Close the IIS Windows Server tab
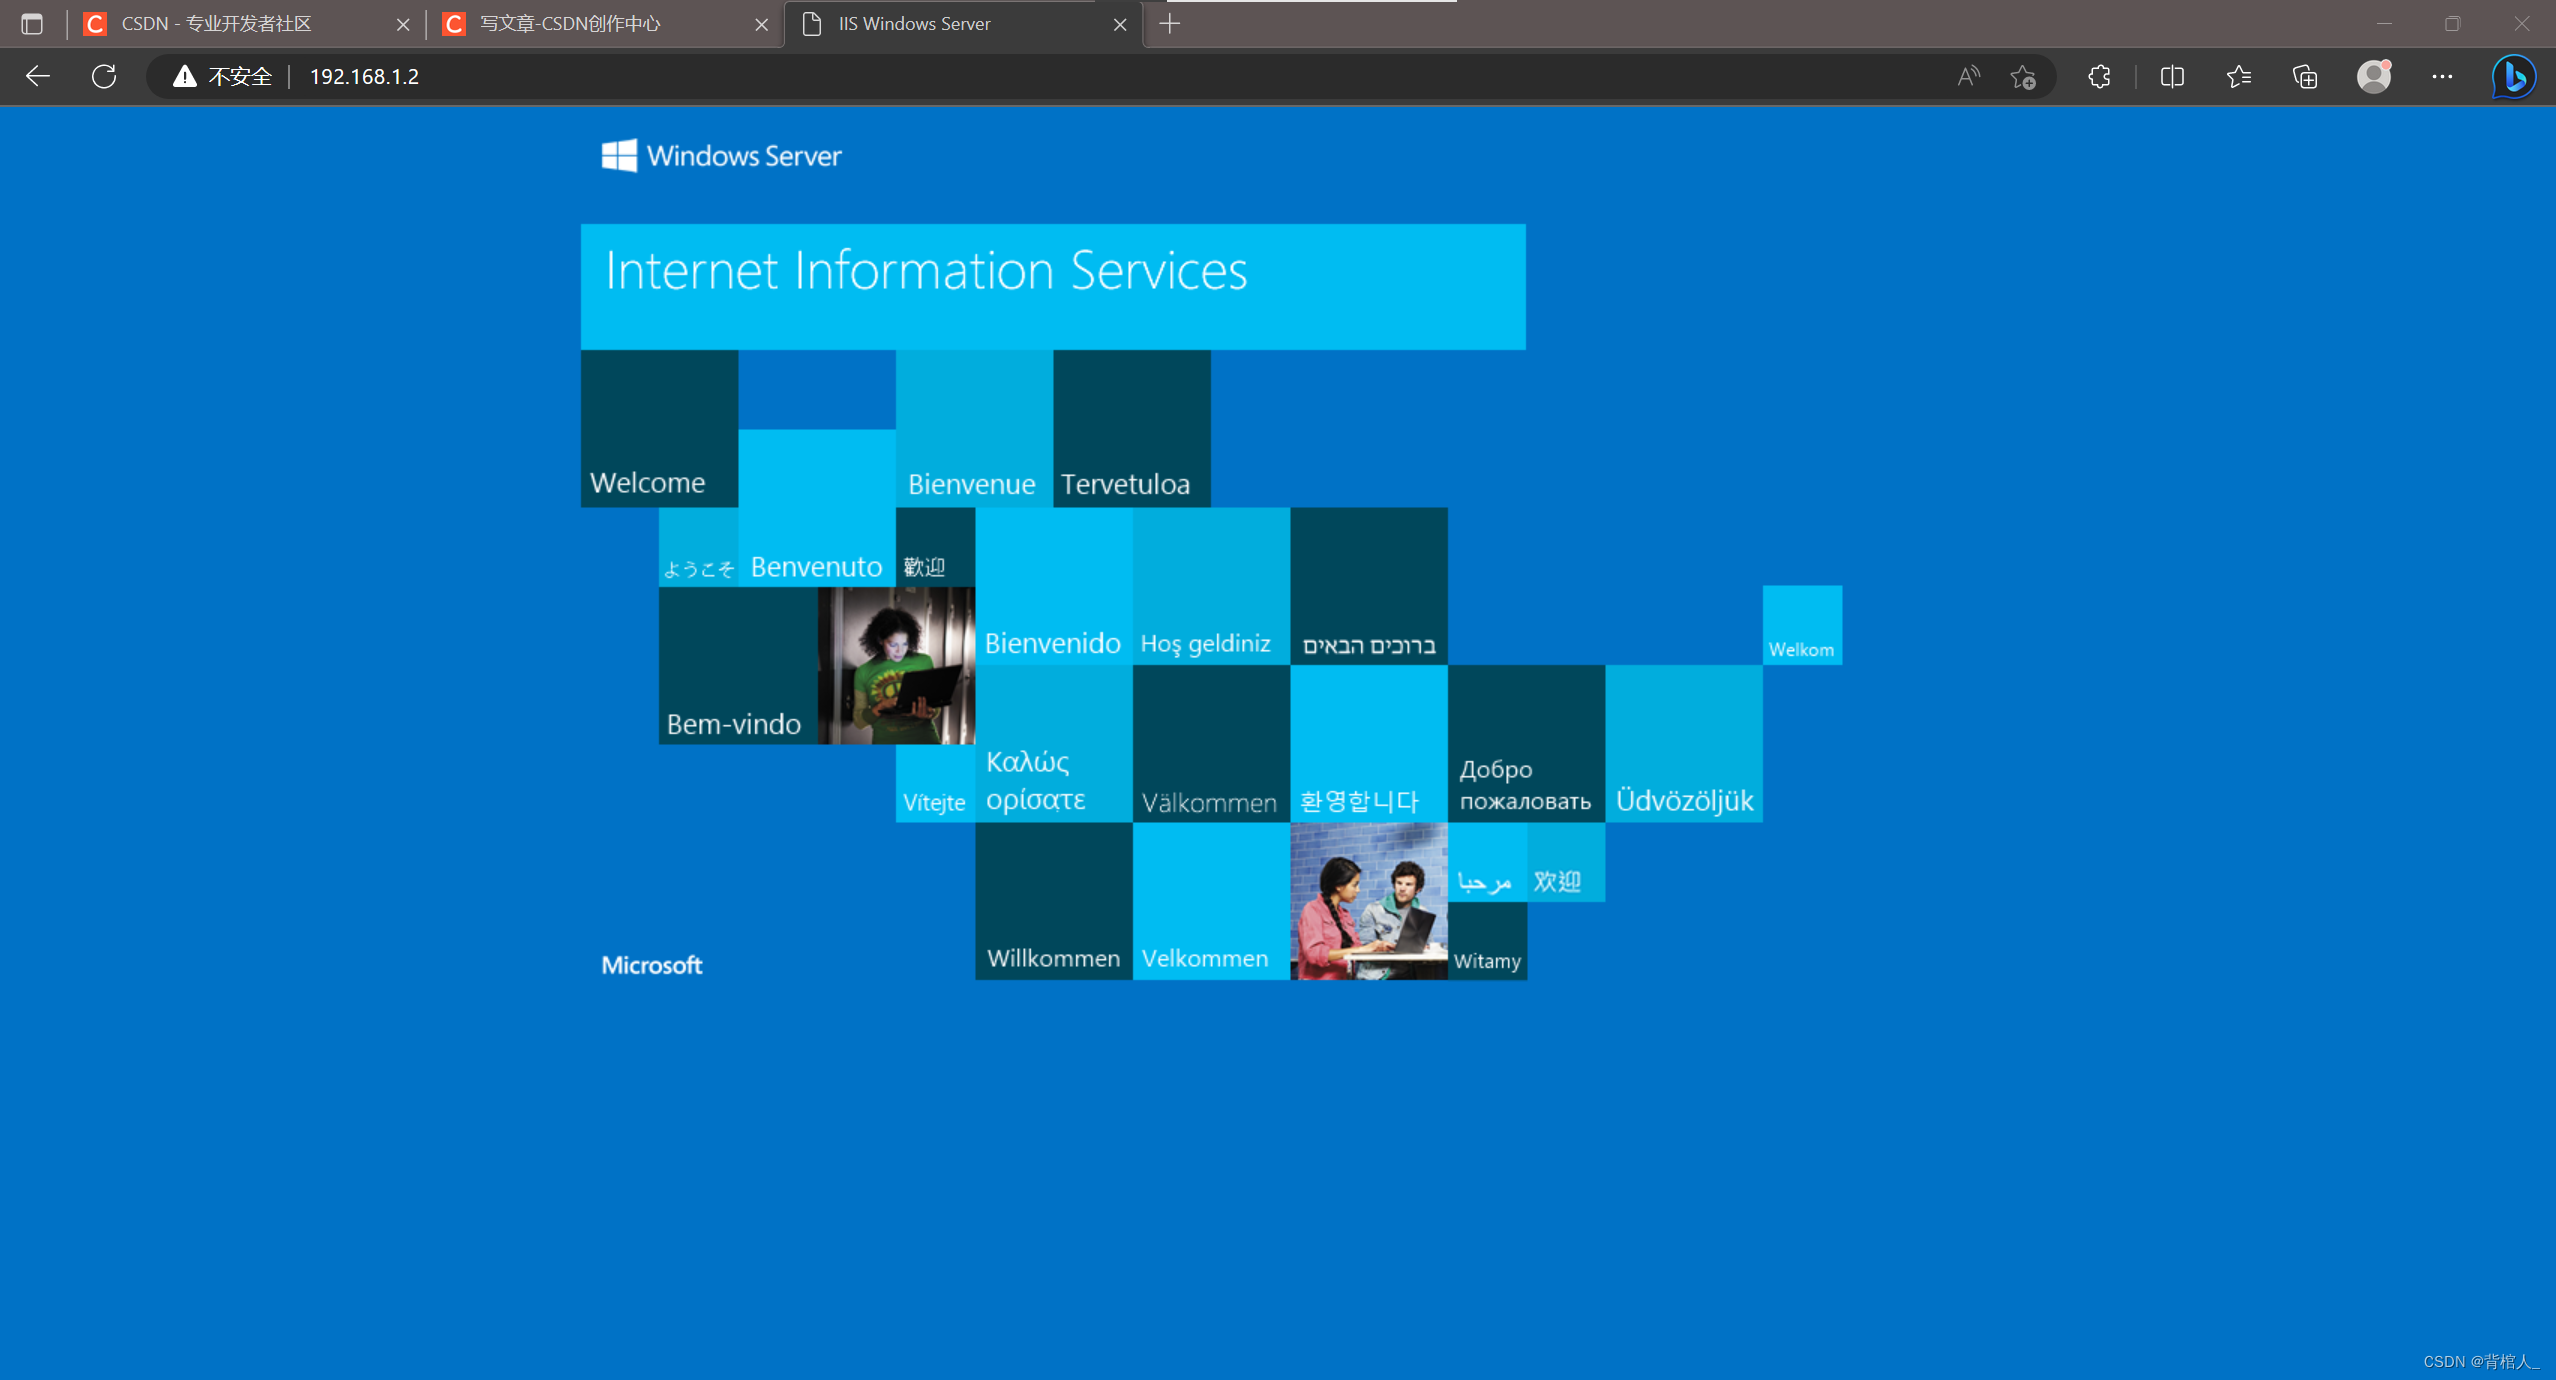Screen dimensions: 2556x1380 coord(1120,24)
